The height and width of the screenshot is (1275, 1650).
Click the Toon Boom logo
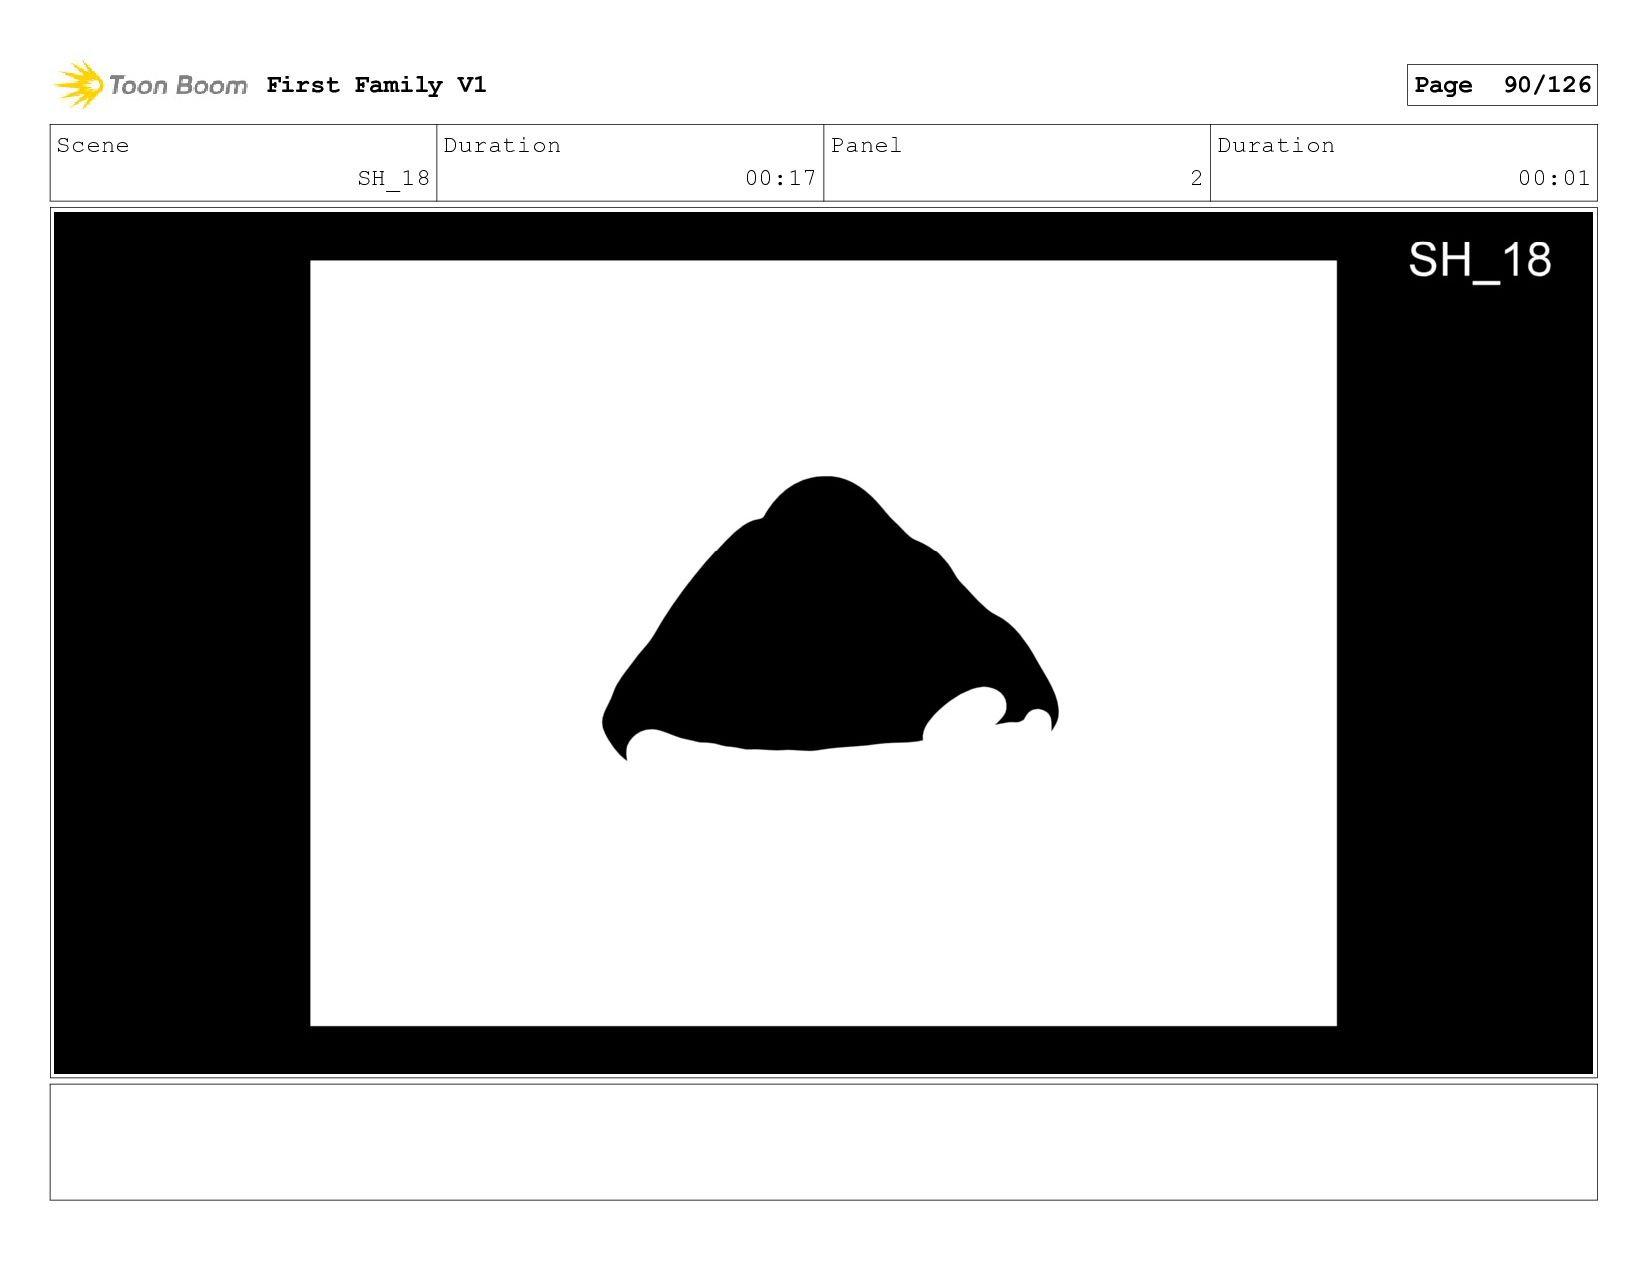(150, 85)
